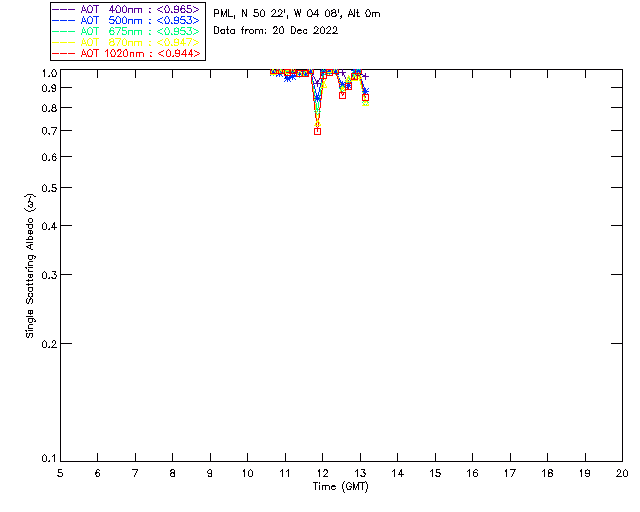Click the AOT 1020nm legend entry
The width and height of the screenshot is (640, 512).
point(126,53)
